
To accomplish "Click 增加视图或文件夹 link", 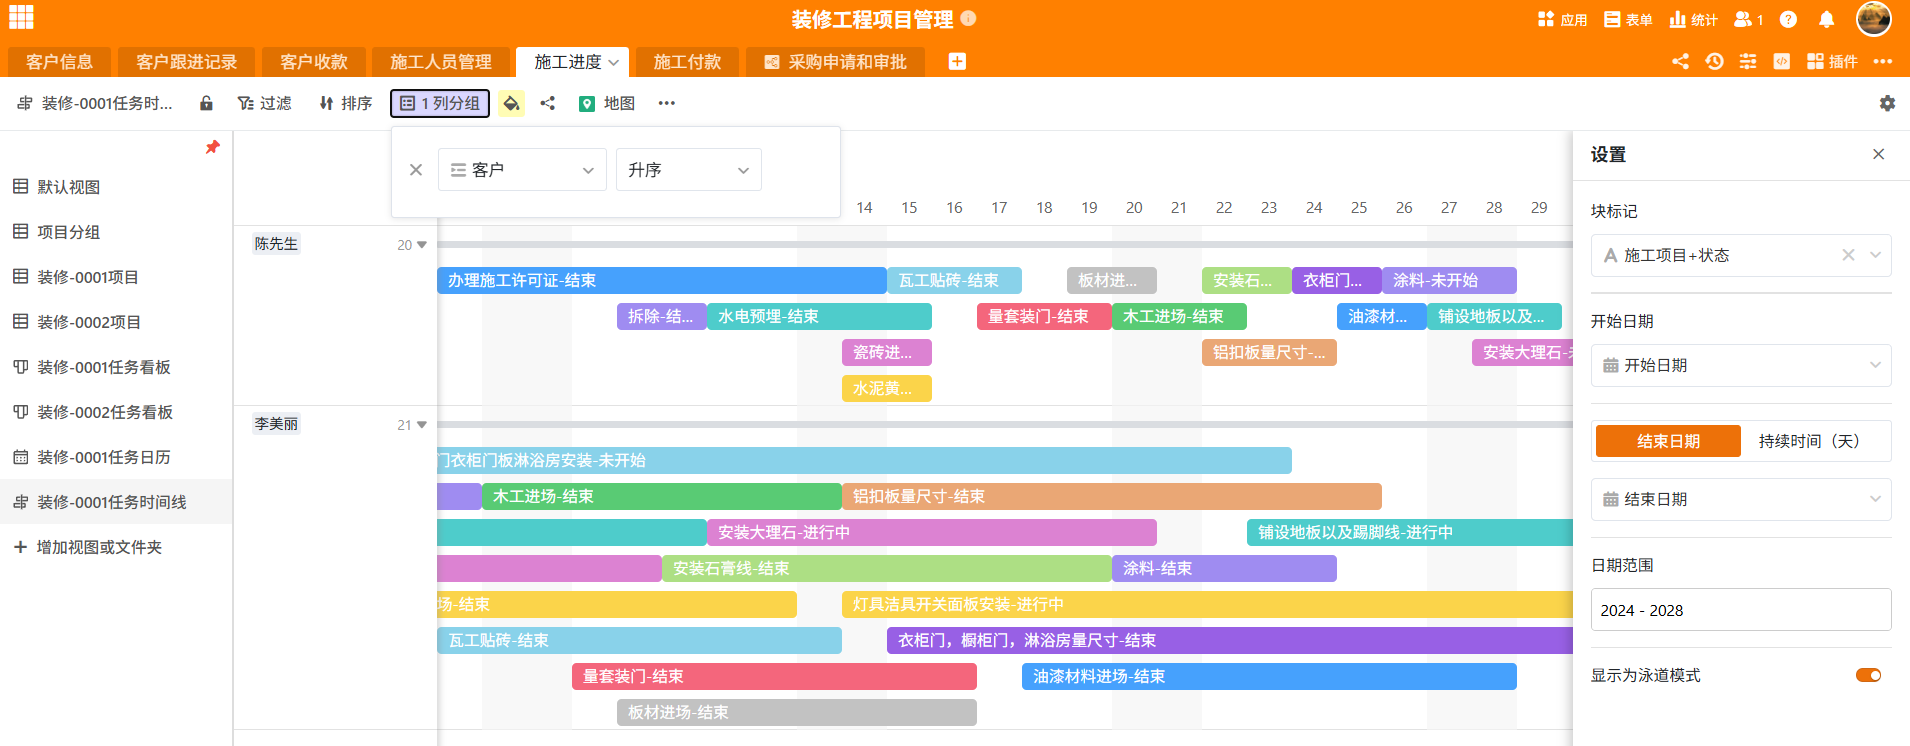I will [x=88, y=547].
